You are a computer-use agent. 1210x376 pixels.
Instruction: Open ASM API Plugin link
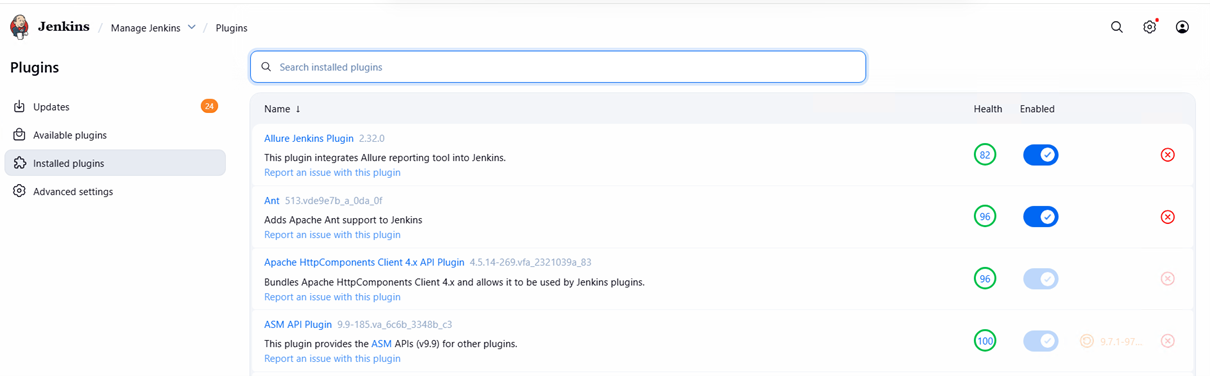298,324
